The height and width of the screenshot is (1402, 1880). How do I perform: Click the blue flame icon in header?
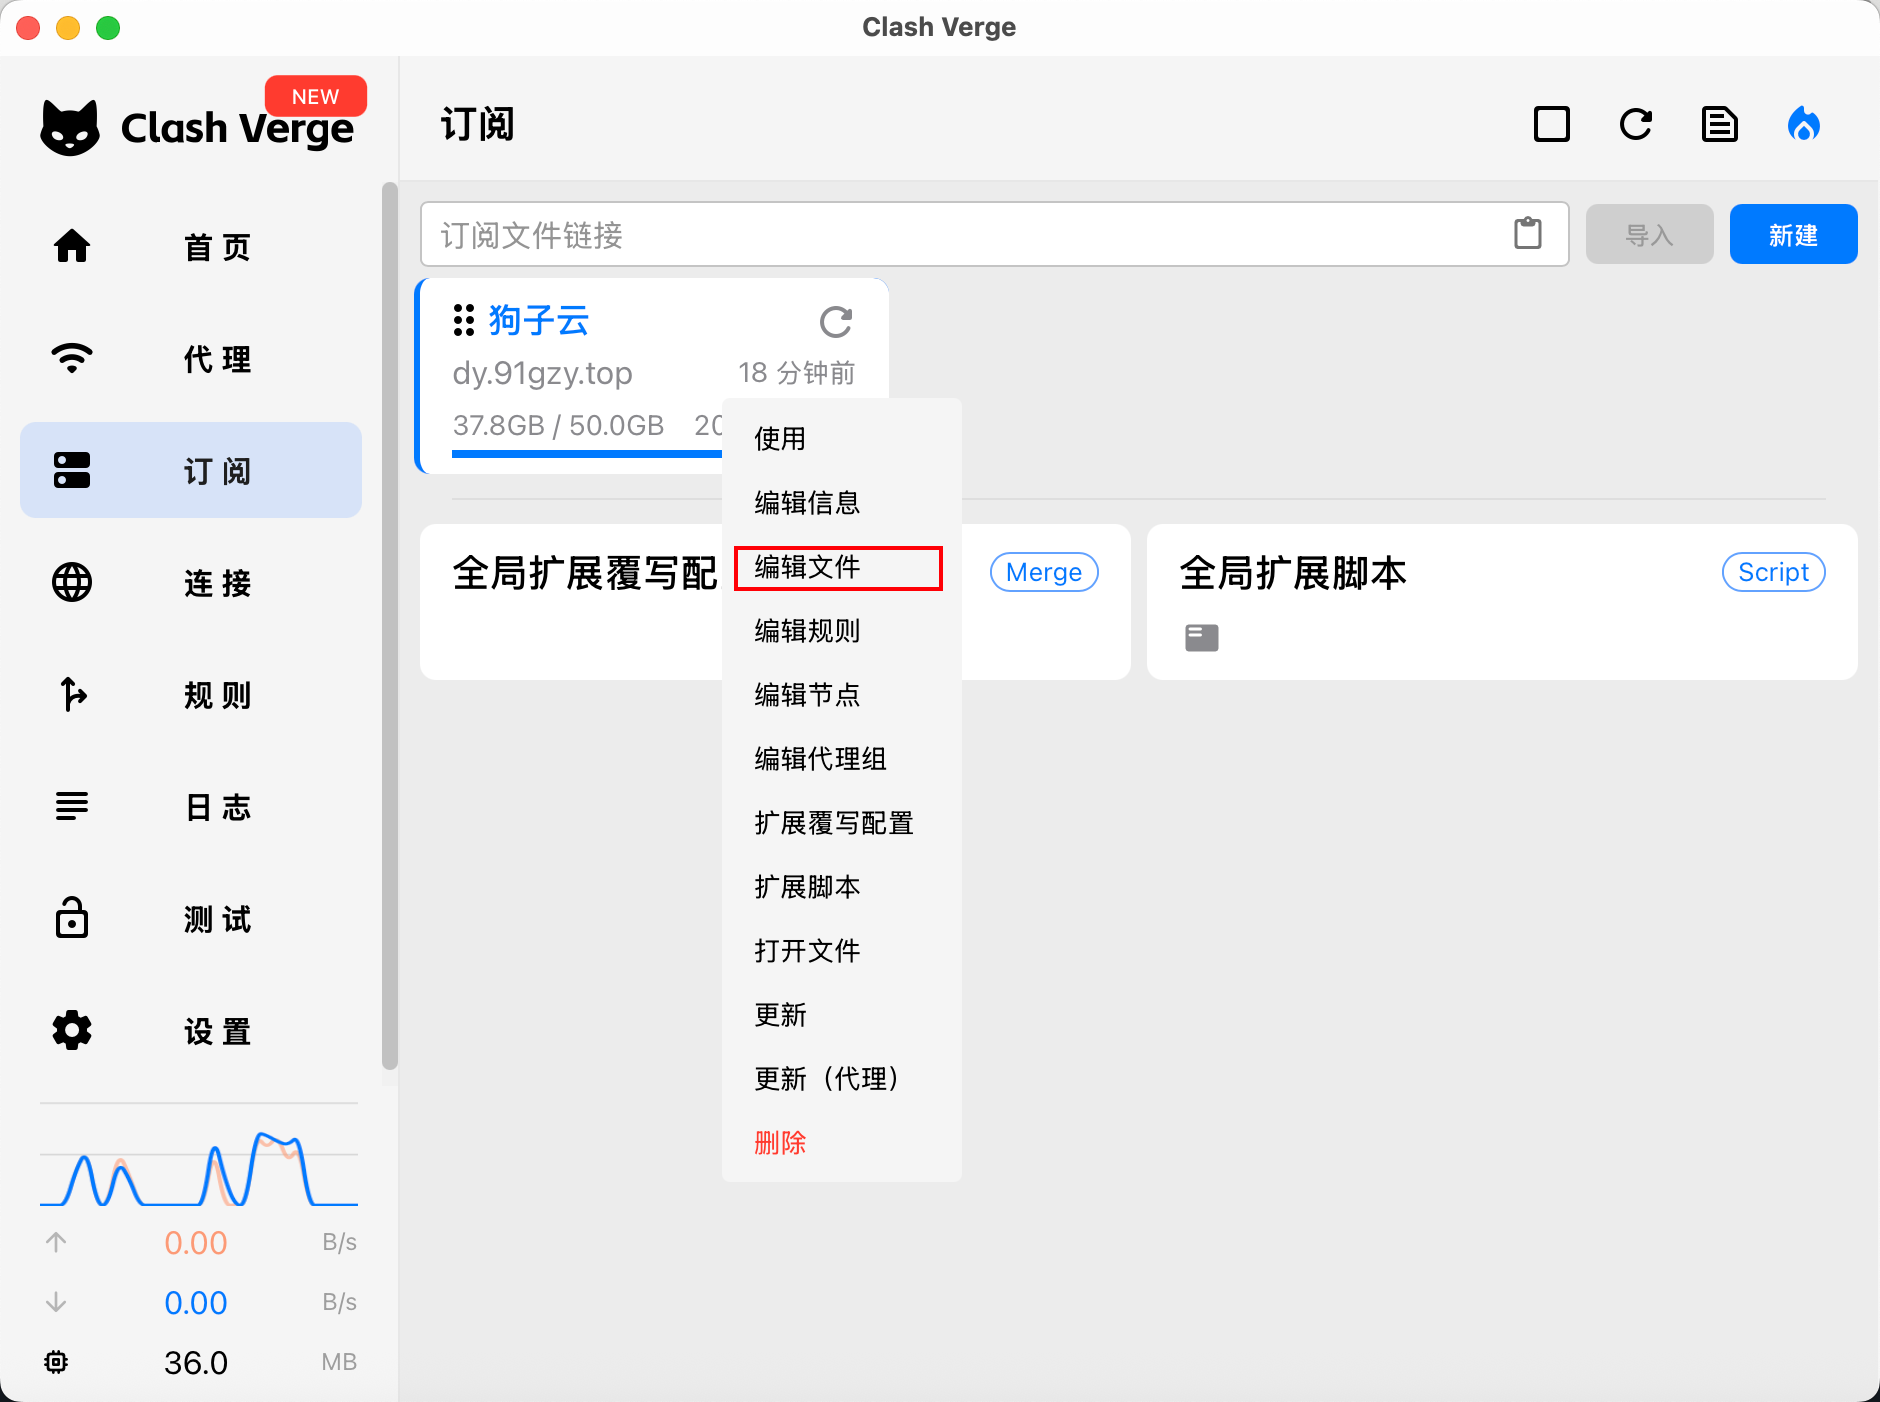[x=1803, y=125]
